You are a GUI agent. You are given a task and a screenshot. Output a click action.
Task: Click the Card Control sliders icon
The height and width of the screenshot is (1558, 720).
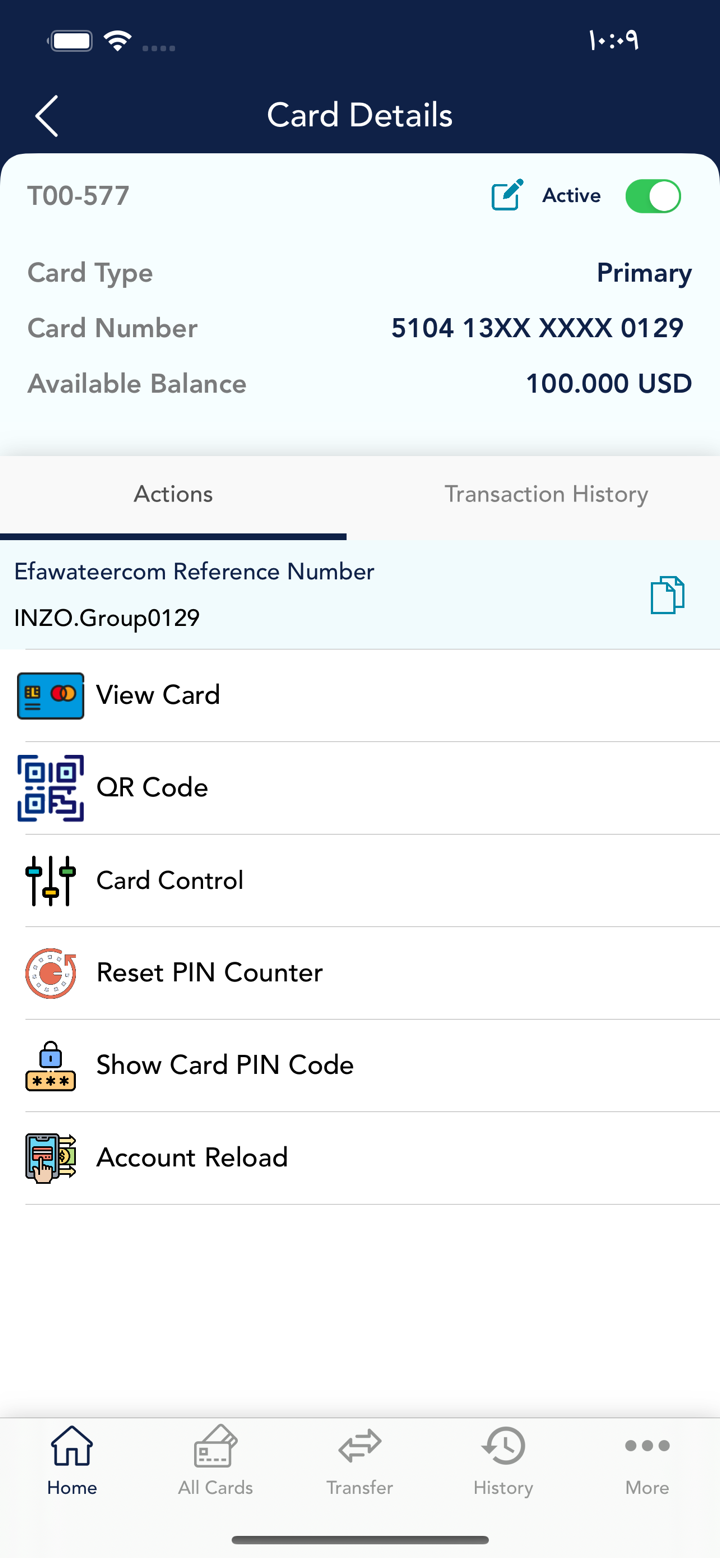(50, 881)
